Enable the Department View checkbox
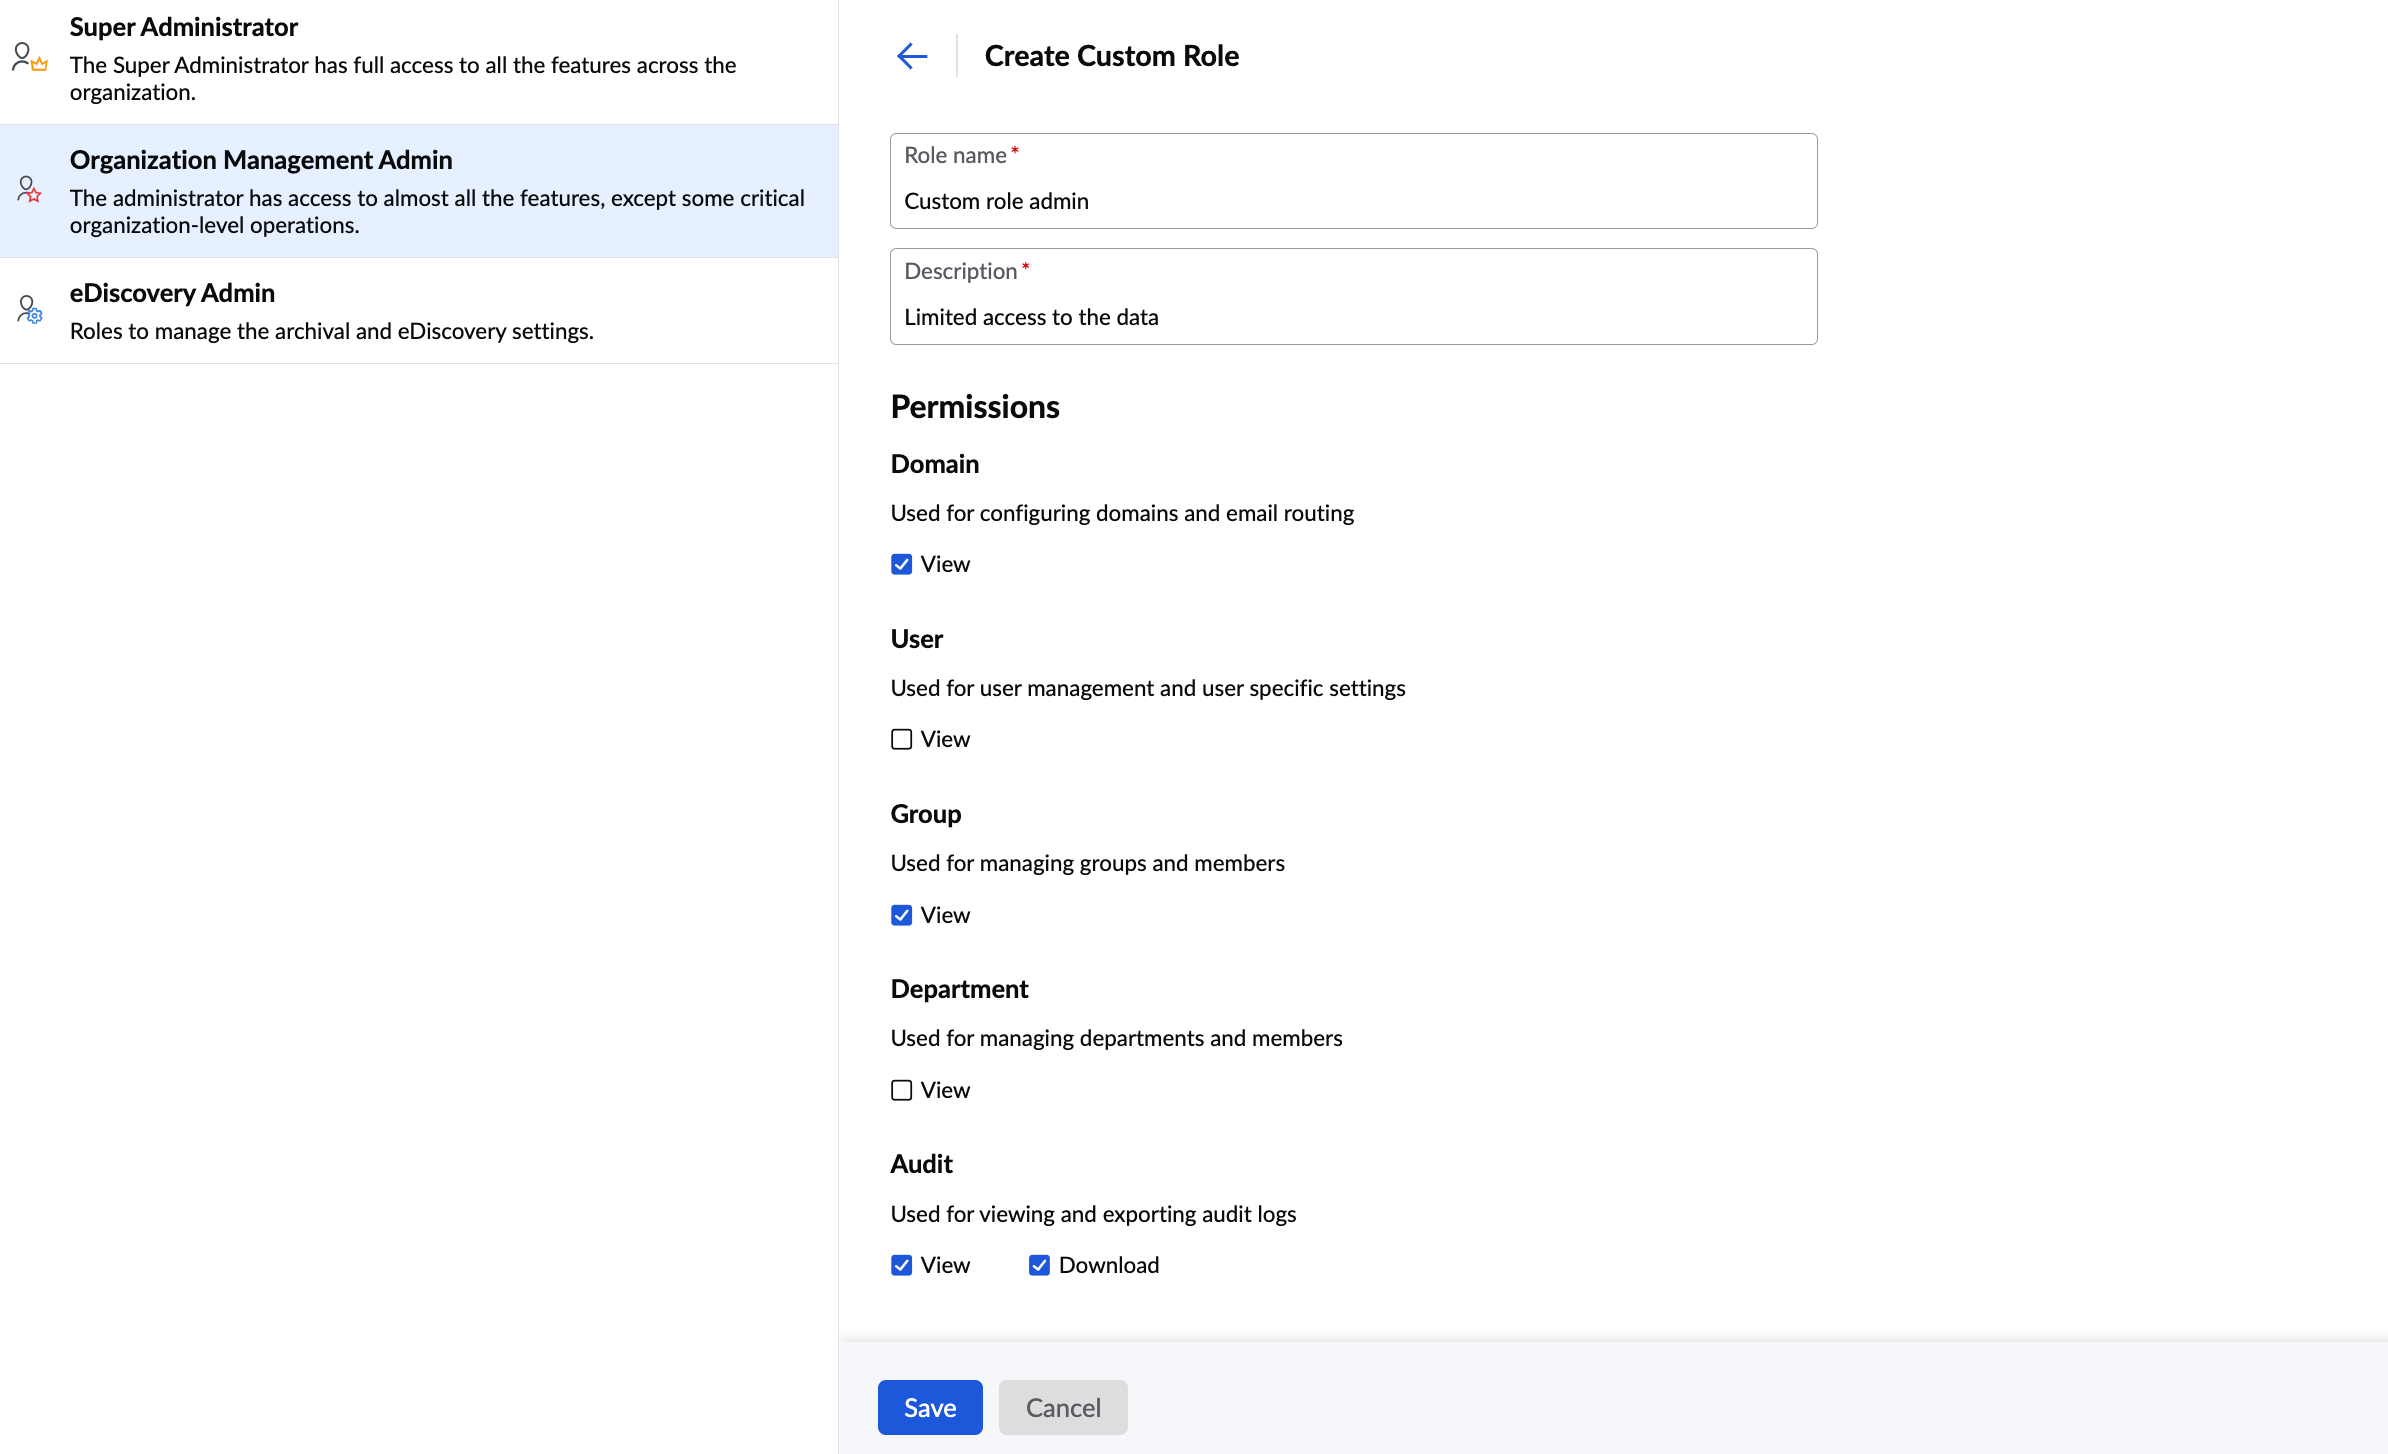The width and height of the screenshot is (2388, 1454). pos(901,1090)
